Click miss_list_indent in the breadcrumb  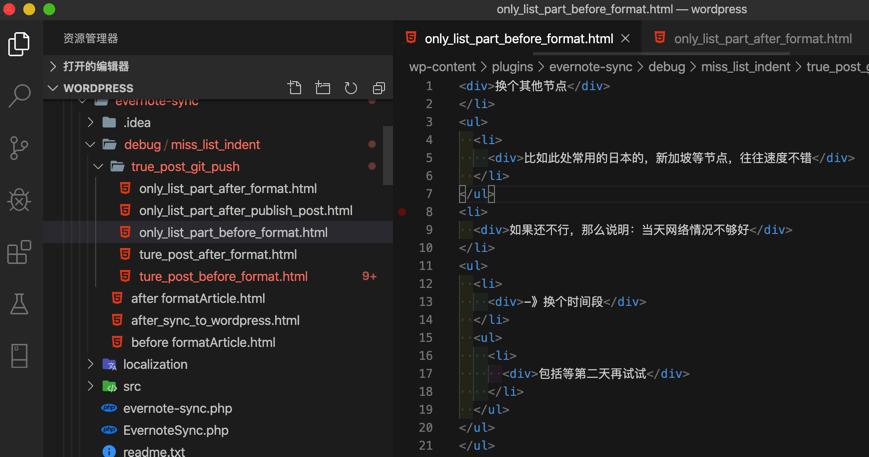point(745,67)
